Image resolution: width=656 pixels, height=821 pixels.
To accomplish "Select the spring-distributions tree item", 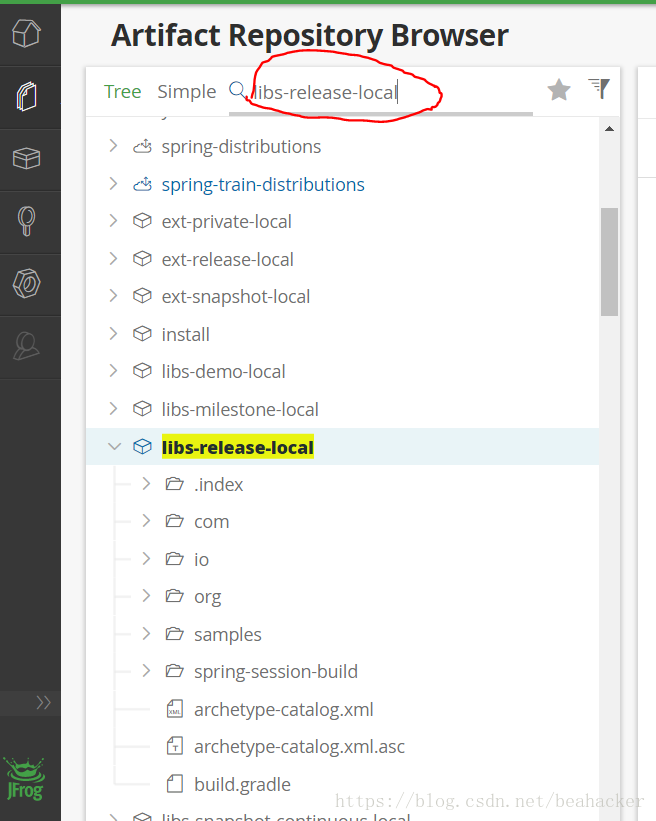I will click(x=241, y=147).
